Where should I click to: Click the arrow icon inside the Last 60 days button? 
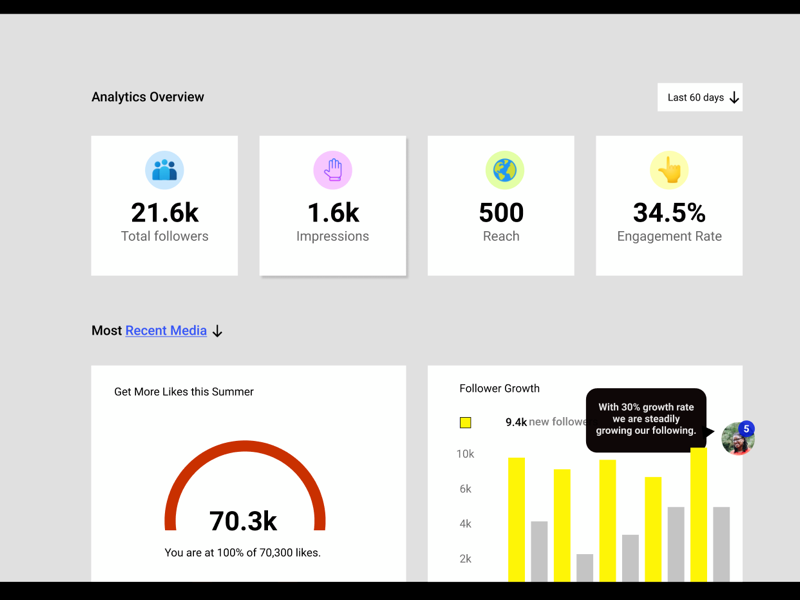coord(736,97)
